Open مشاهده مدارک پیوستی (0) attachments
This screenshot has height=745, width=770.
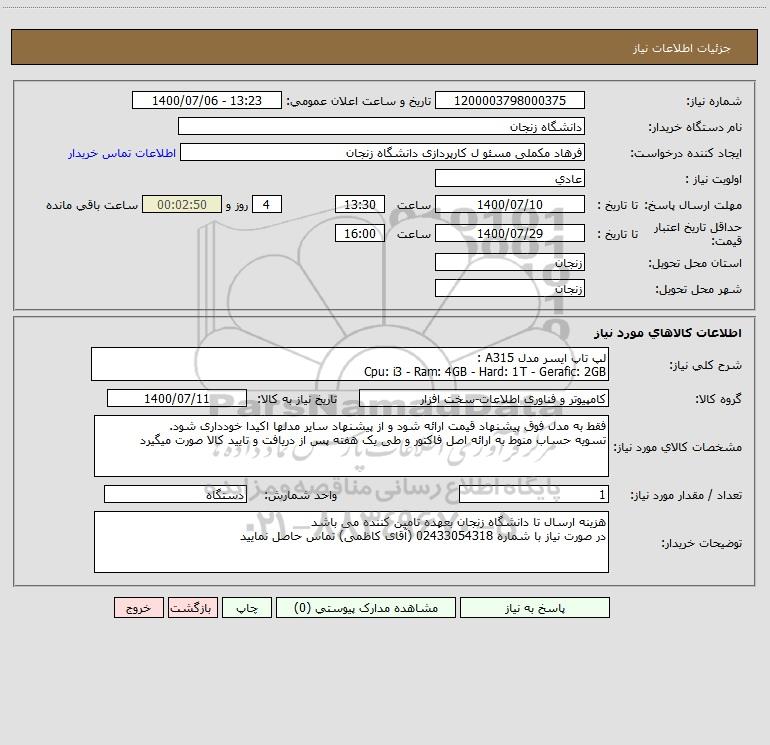[366, 608]
